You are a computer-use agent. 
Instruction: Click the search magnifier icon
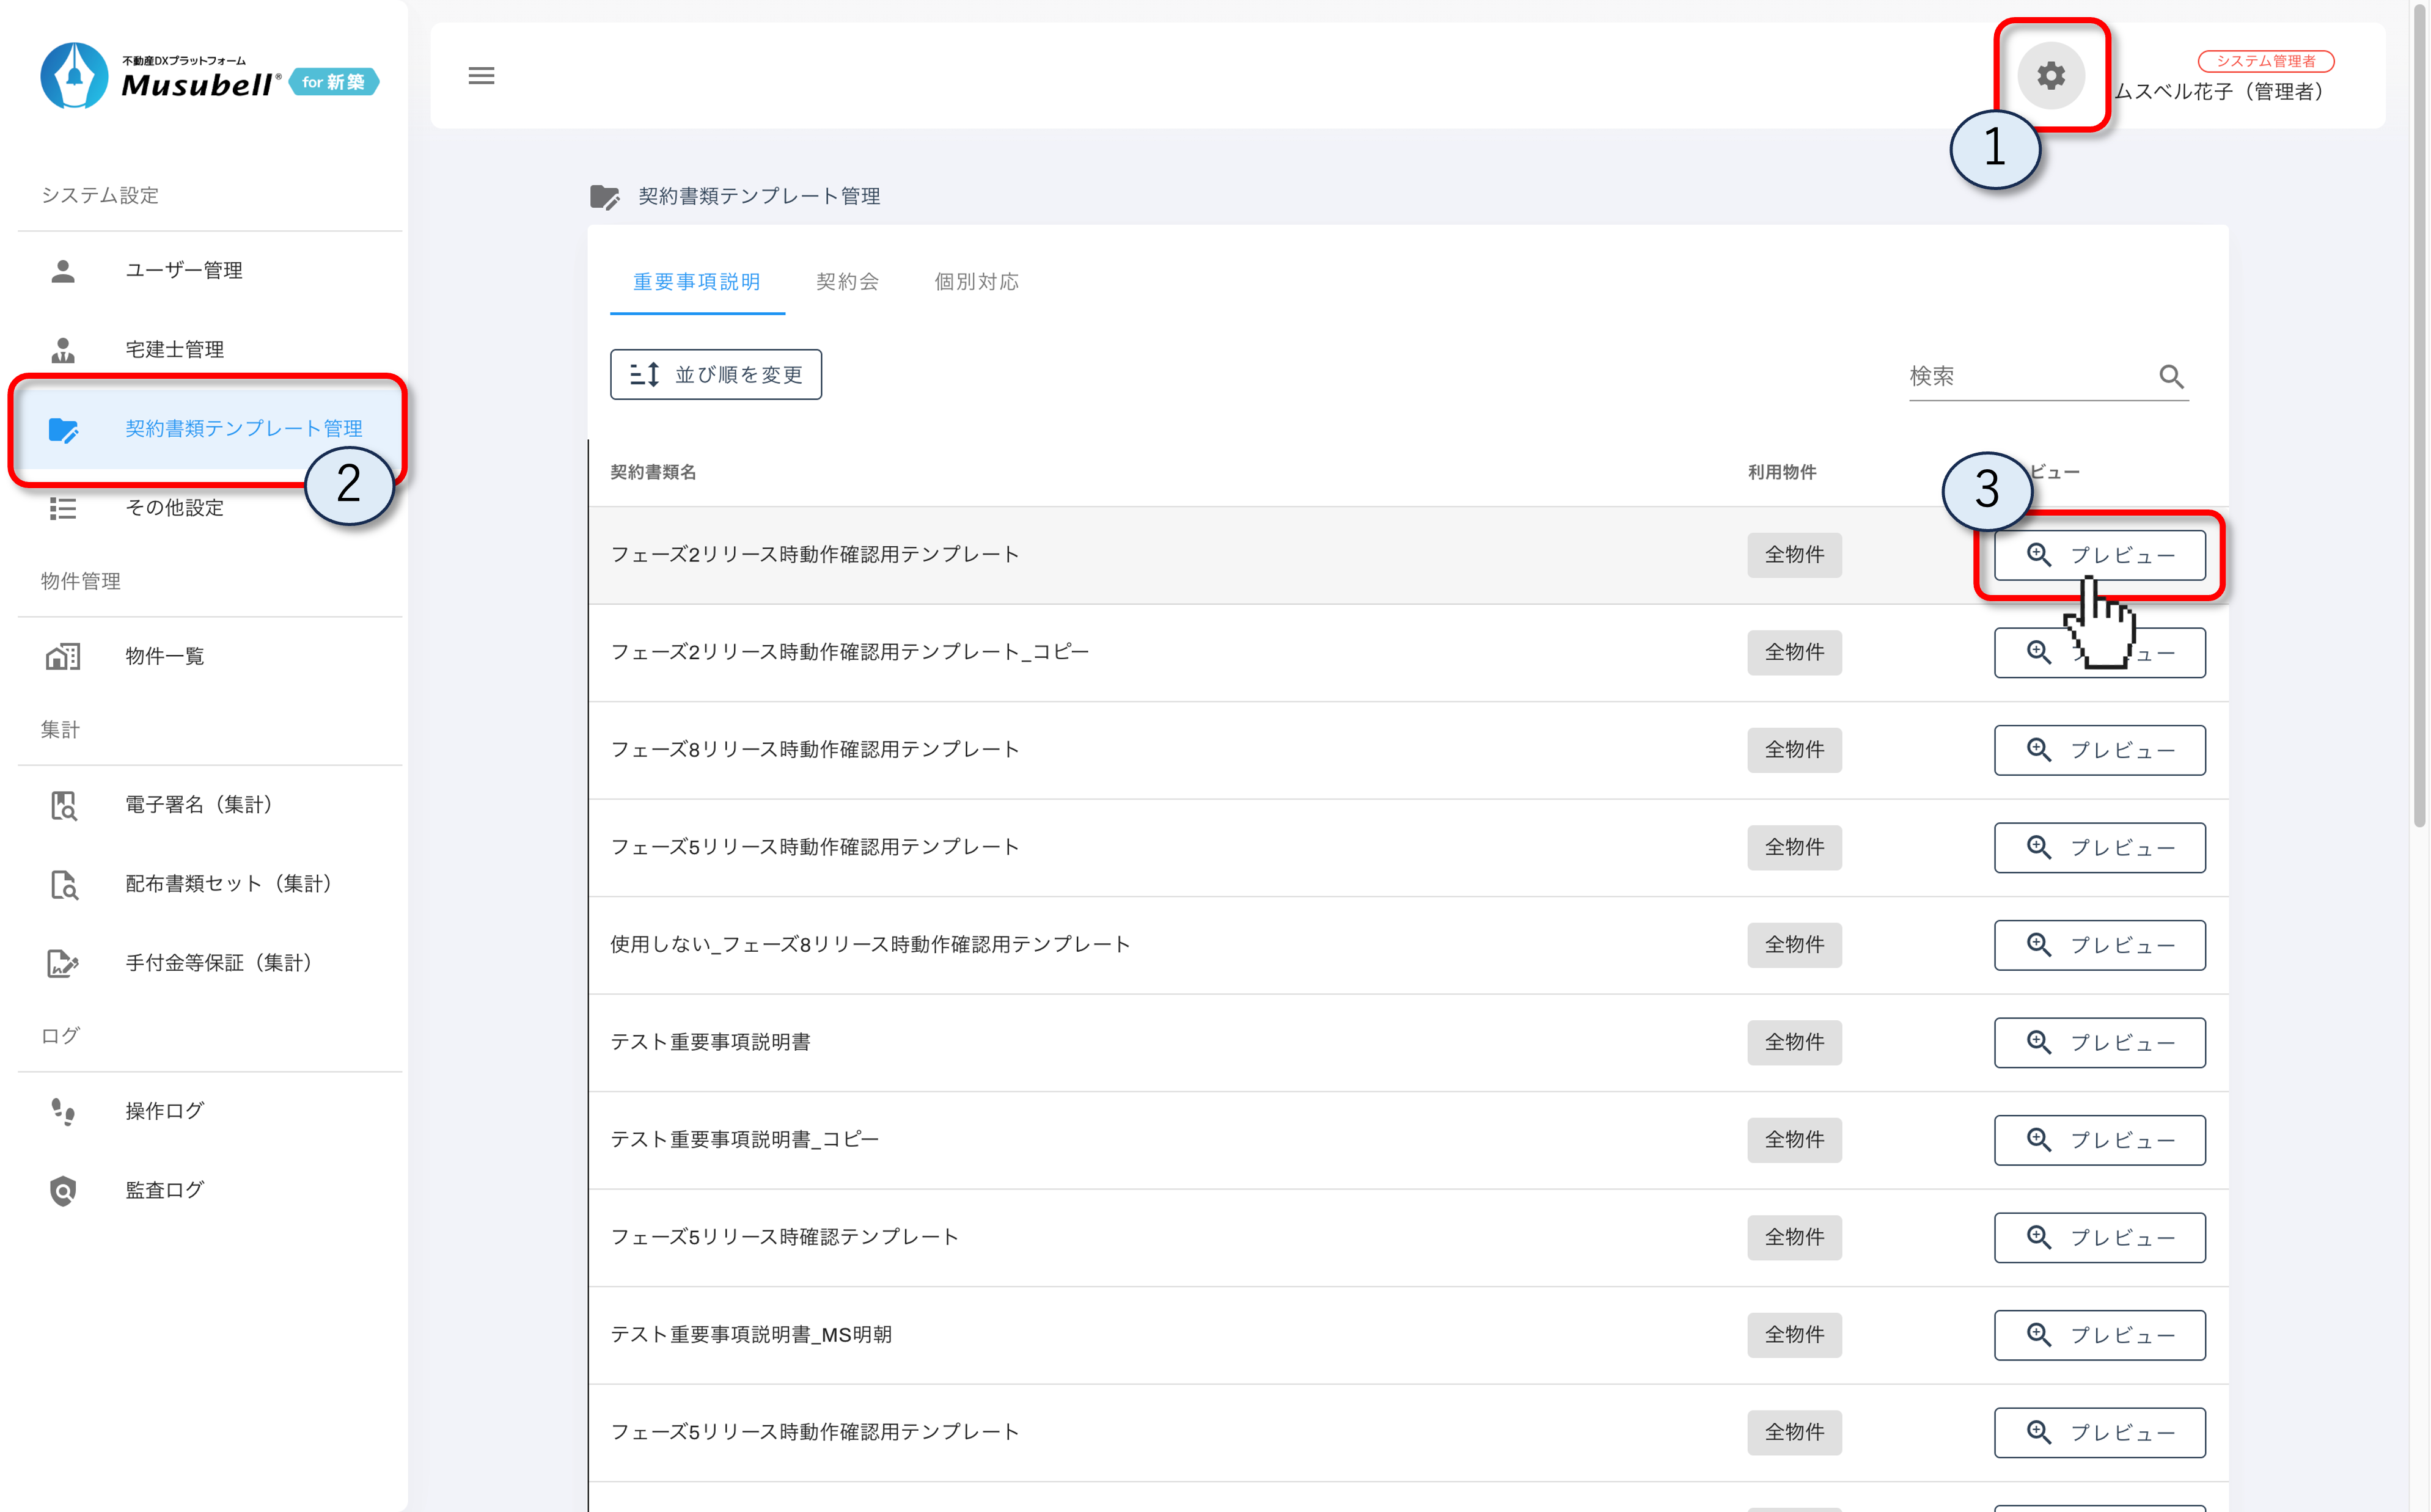point(2170,376)
